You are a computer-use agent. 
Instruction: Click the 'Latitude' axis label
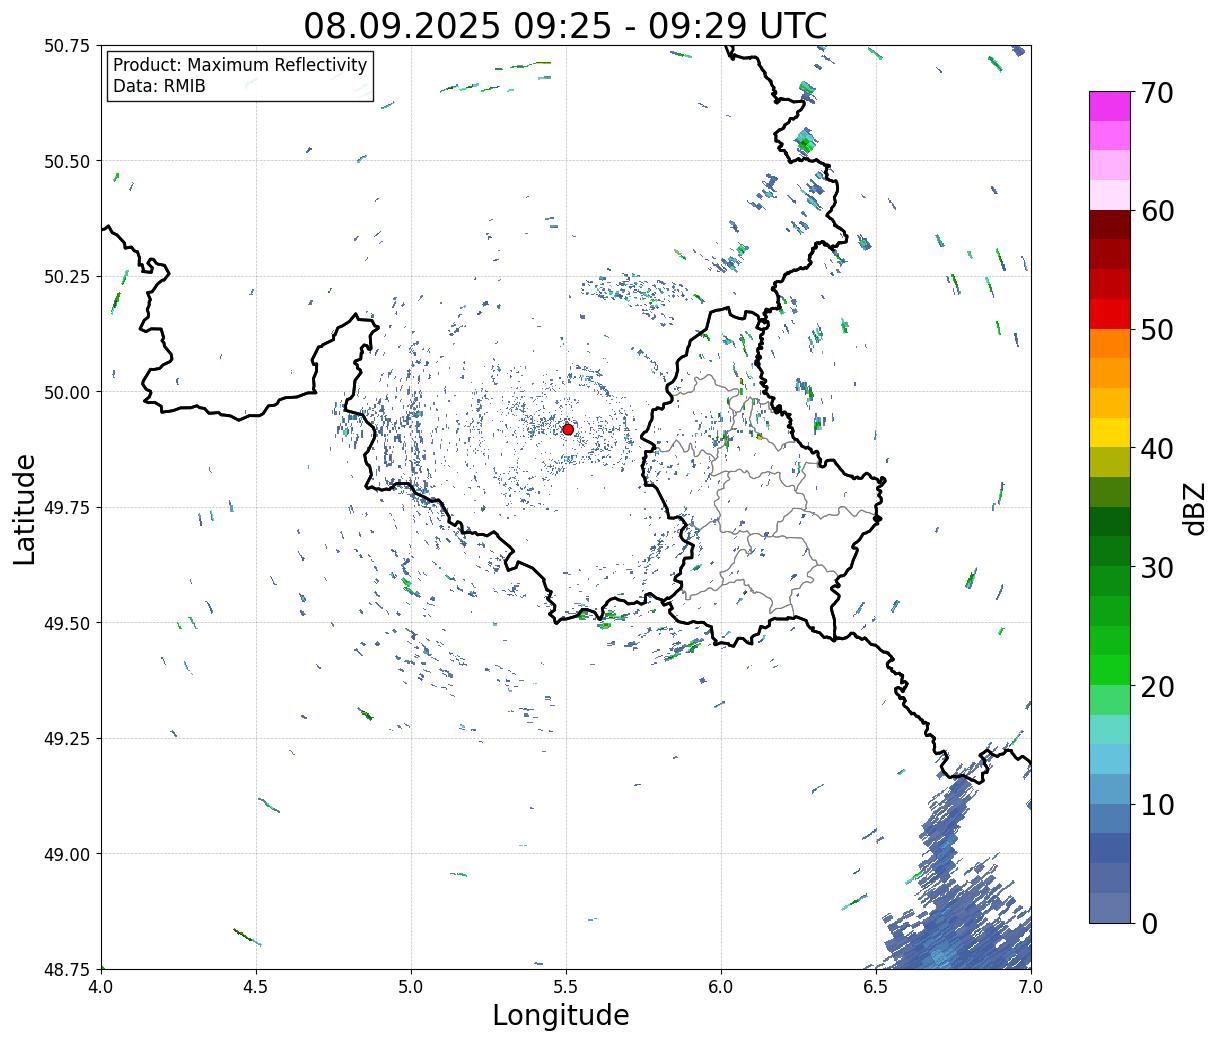pos(25,508)
